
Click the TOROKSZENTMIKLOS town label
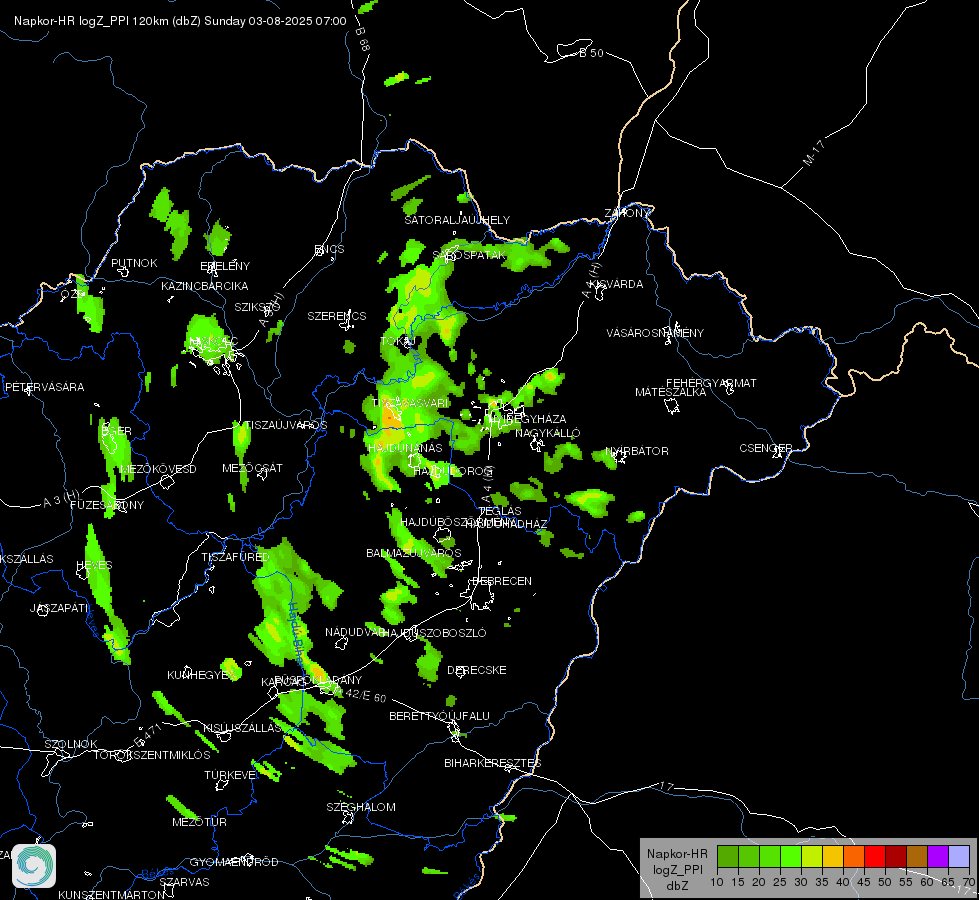tap(152, 755)
